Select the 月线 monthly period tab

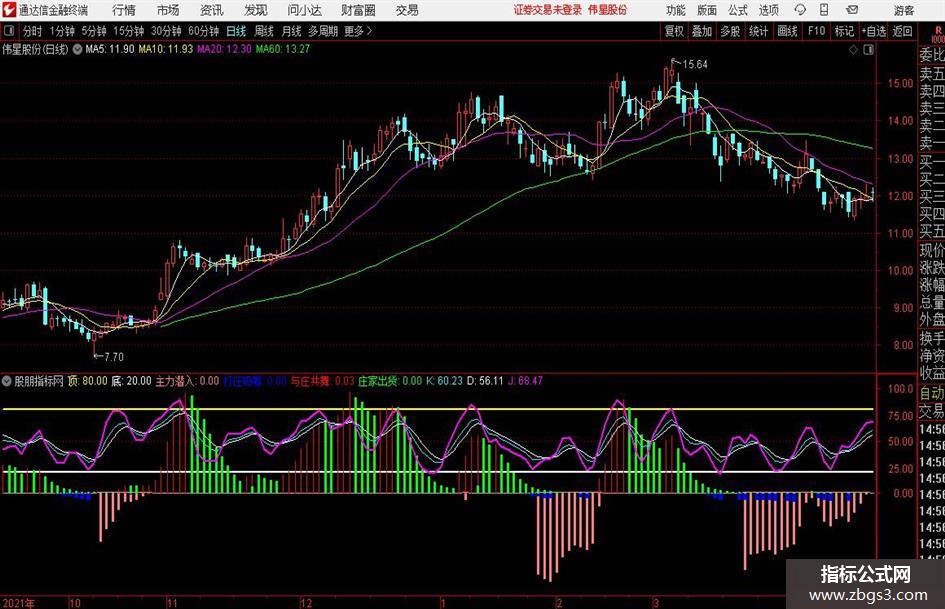click(291, 31)
